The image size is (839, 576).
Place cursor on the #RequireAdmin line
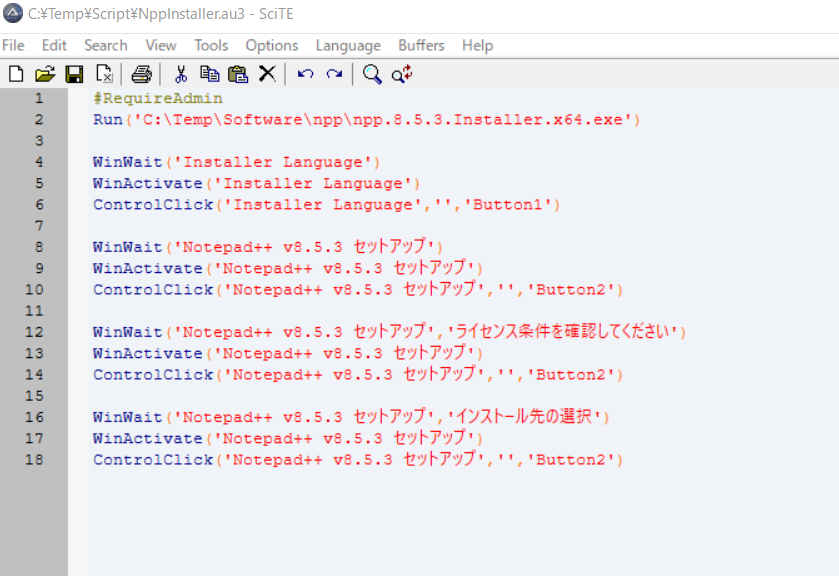158,99
